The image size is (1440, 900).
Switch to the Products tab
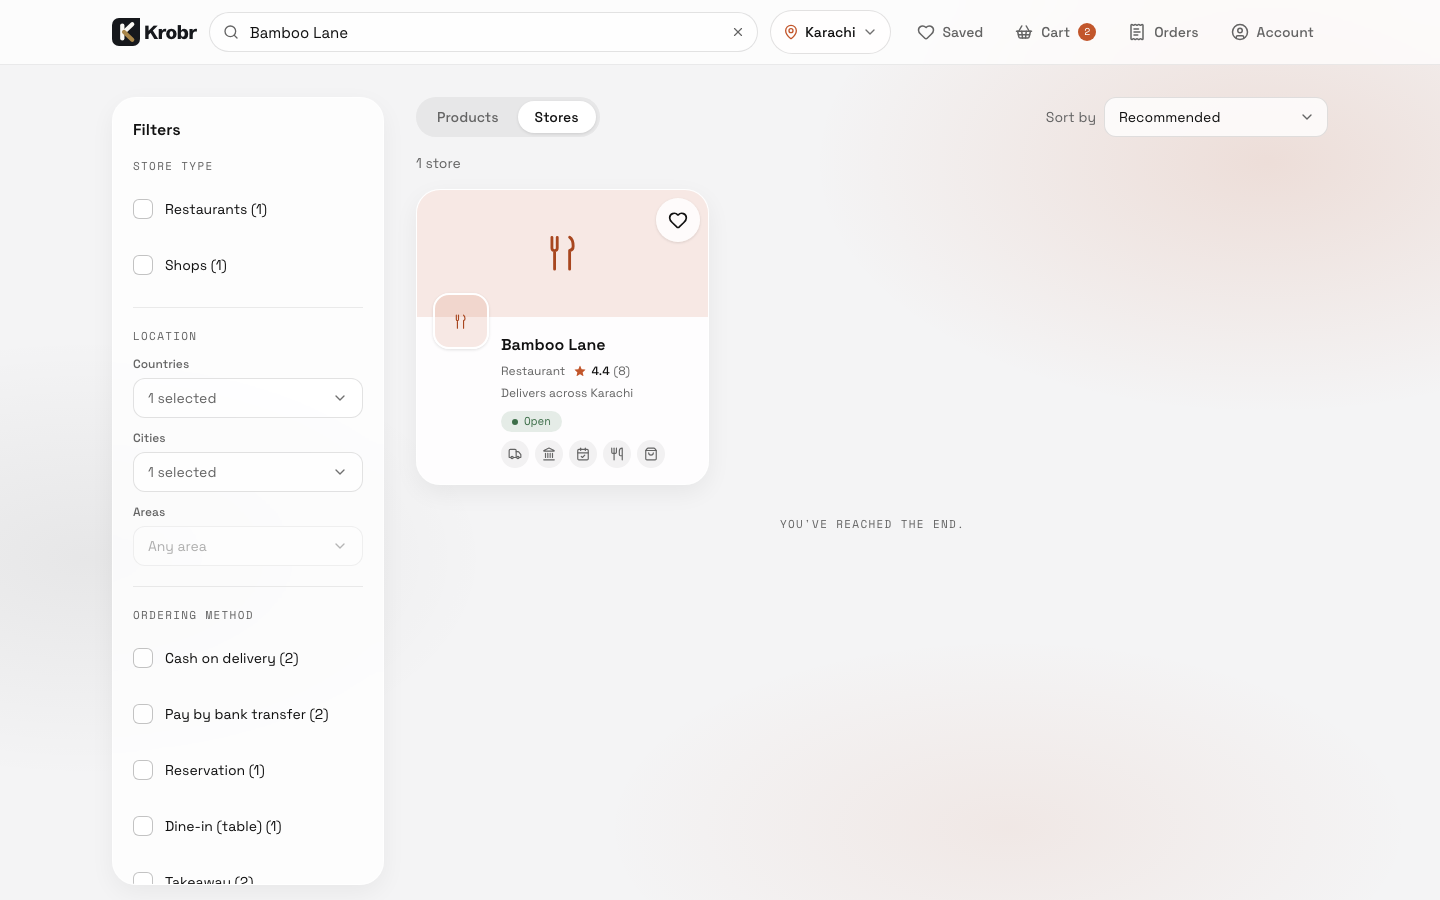click(468, 117)
